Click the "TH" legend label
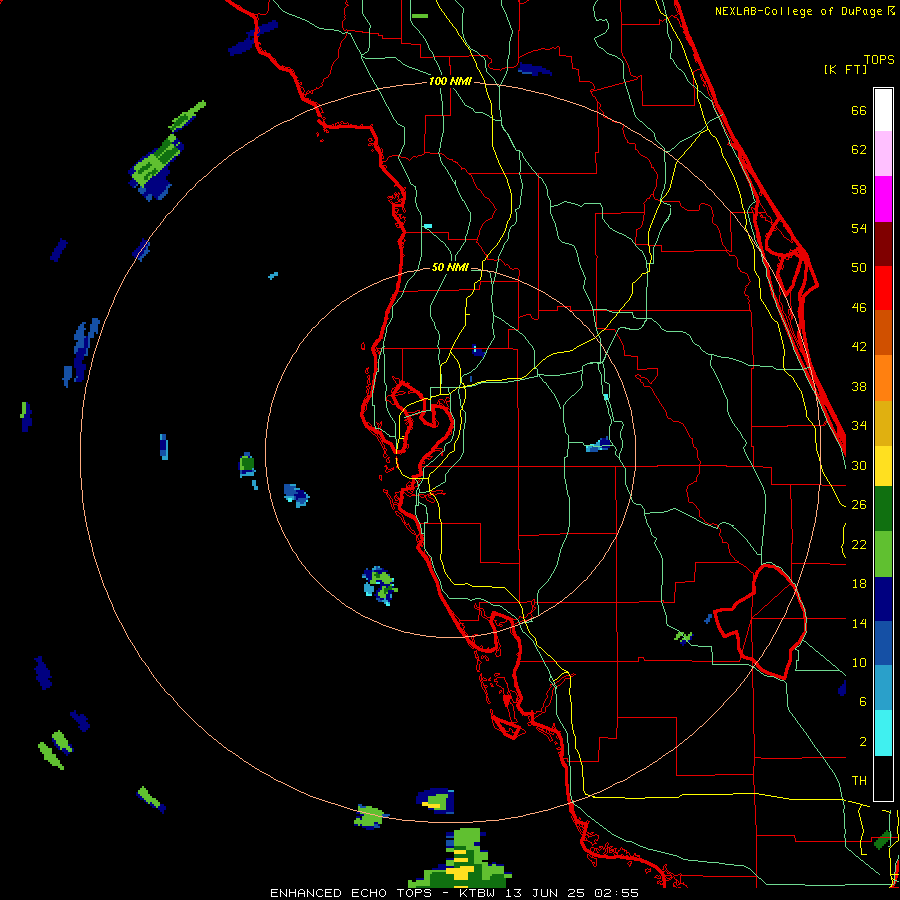Screen dimensions: 900x900 click(859, 781)
